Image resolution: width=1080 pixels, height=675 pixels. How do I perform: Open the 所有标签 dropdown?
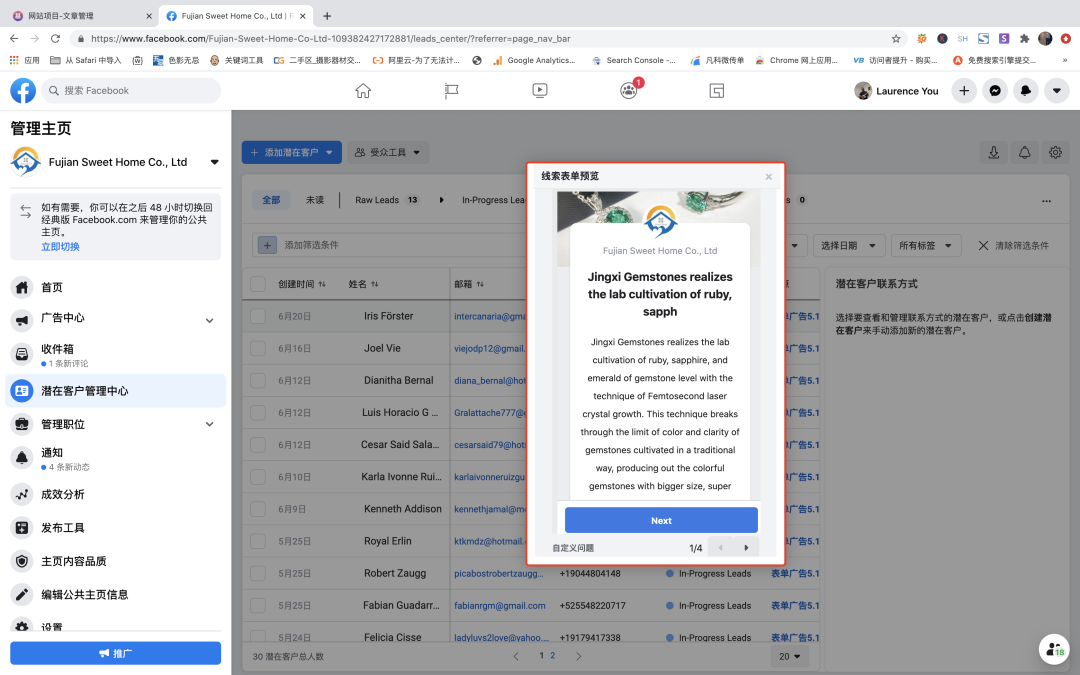pos(925,245)
